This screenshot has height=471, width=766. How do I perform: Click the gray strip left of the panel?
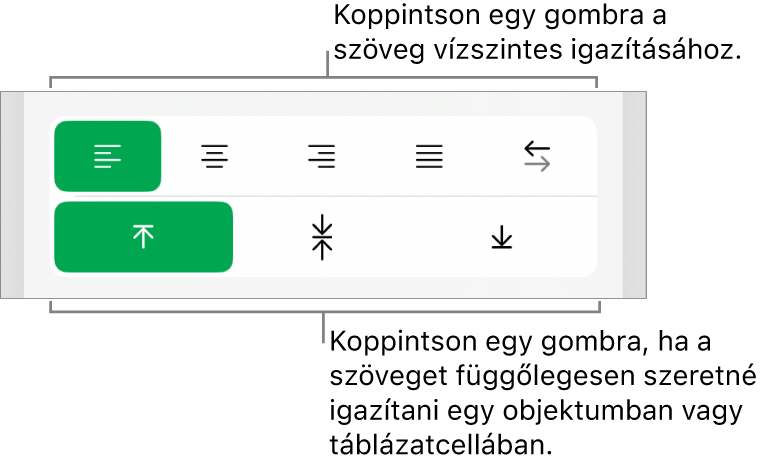12,195
